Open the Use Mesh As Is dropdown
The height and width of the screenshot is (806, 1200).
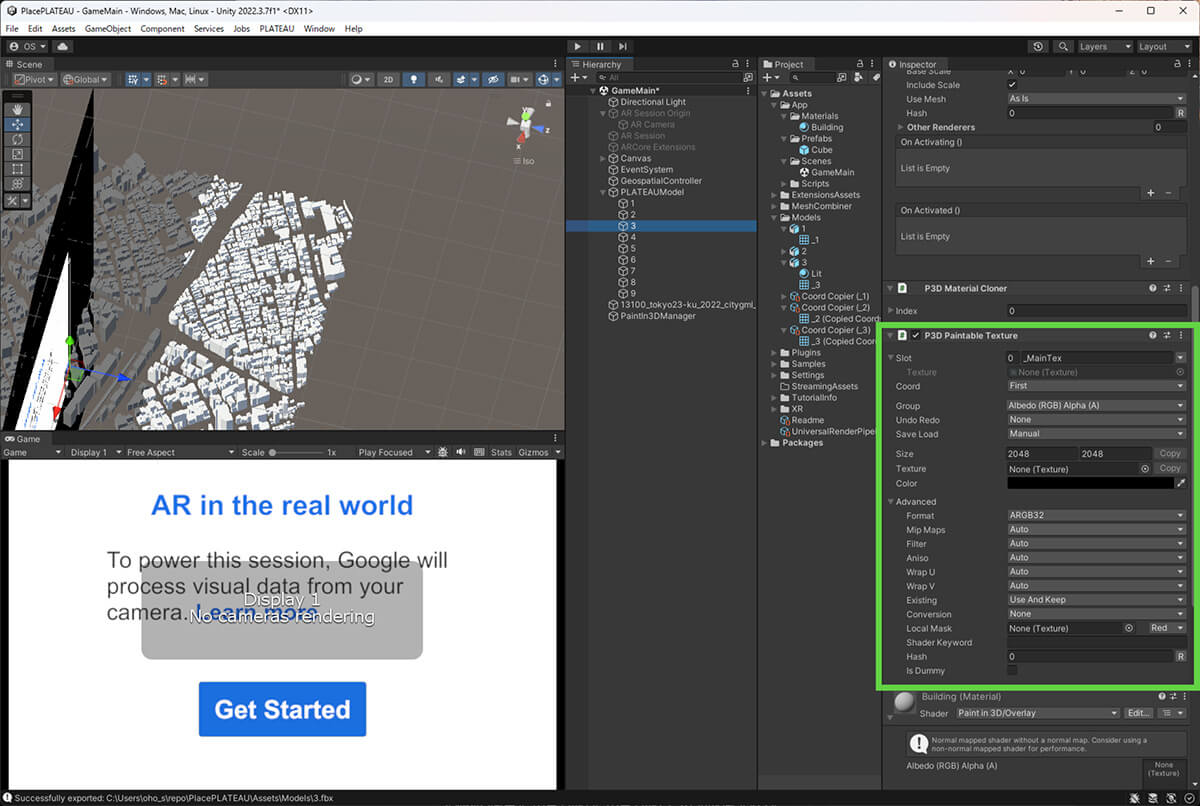[1096, 99]
